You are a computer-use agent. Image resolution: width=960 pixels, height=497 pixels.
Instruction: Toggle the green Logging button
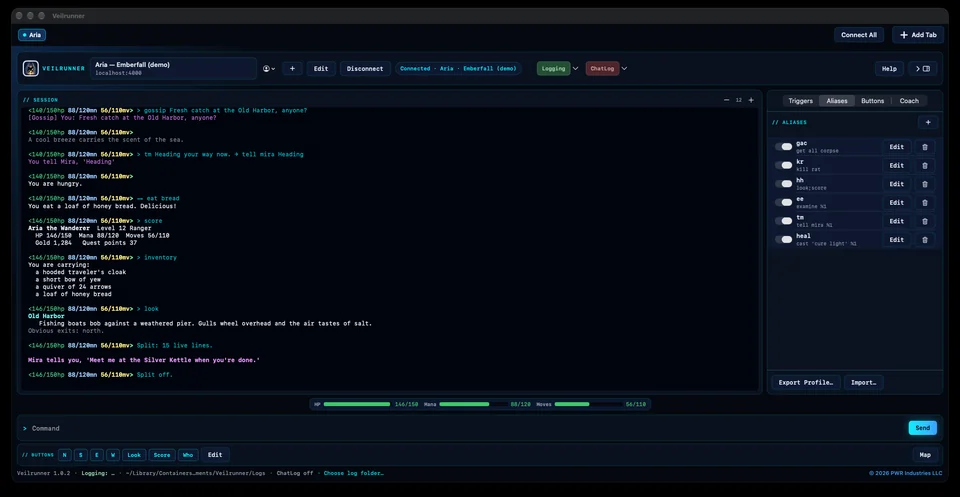tap(553, 69)
